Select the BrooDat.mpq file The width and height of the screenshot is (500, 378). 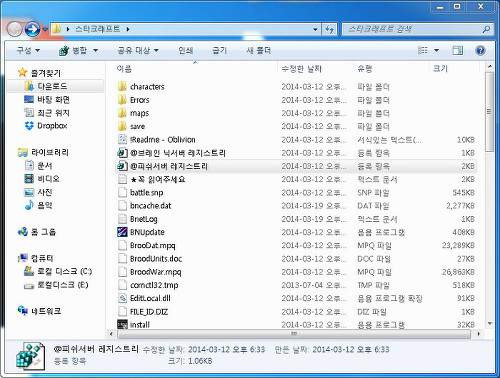click(x=152, y=245)
